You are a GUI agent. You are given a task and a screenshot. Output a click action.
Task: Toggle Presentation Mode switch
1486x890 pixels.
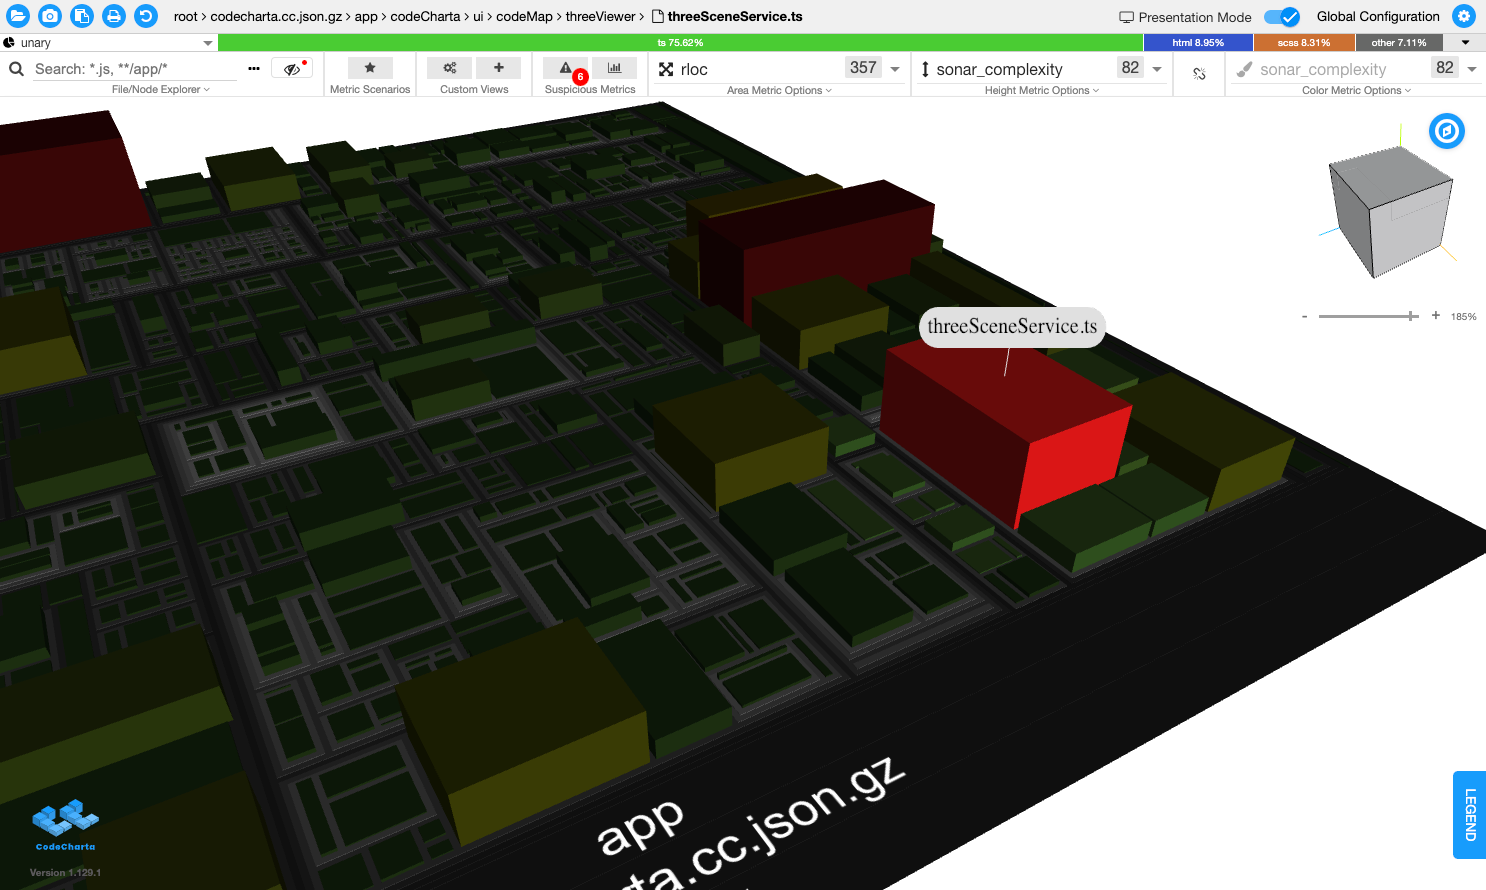pos(1281,16)
